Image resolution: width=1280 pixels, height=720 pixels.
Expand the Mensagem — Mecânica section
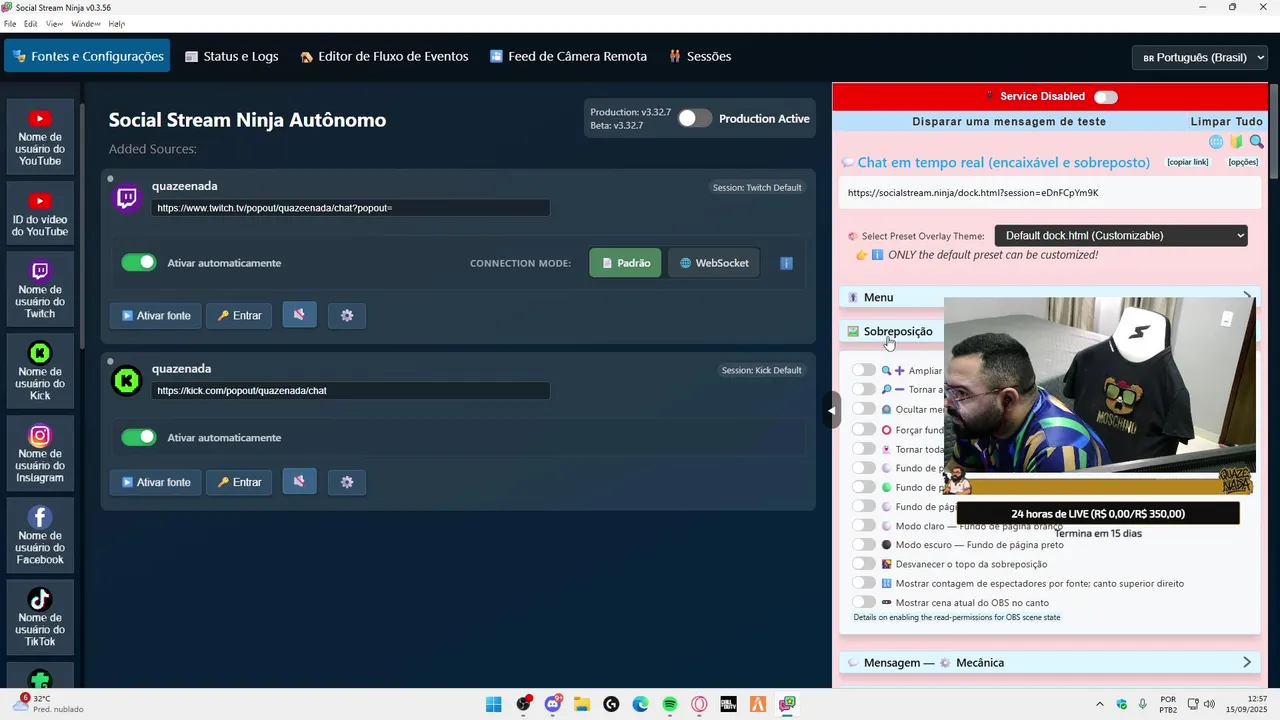[x=1048, y=662]
